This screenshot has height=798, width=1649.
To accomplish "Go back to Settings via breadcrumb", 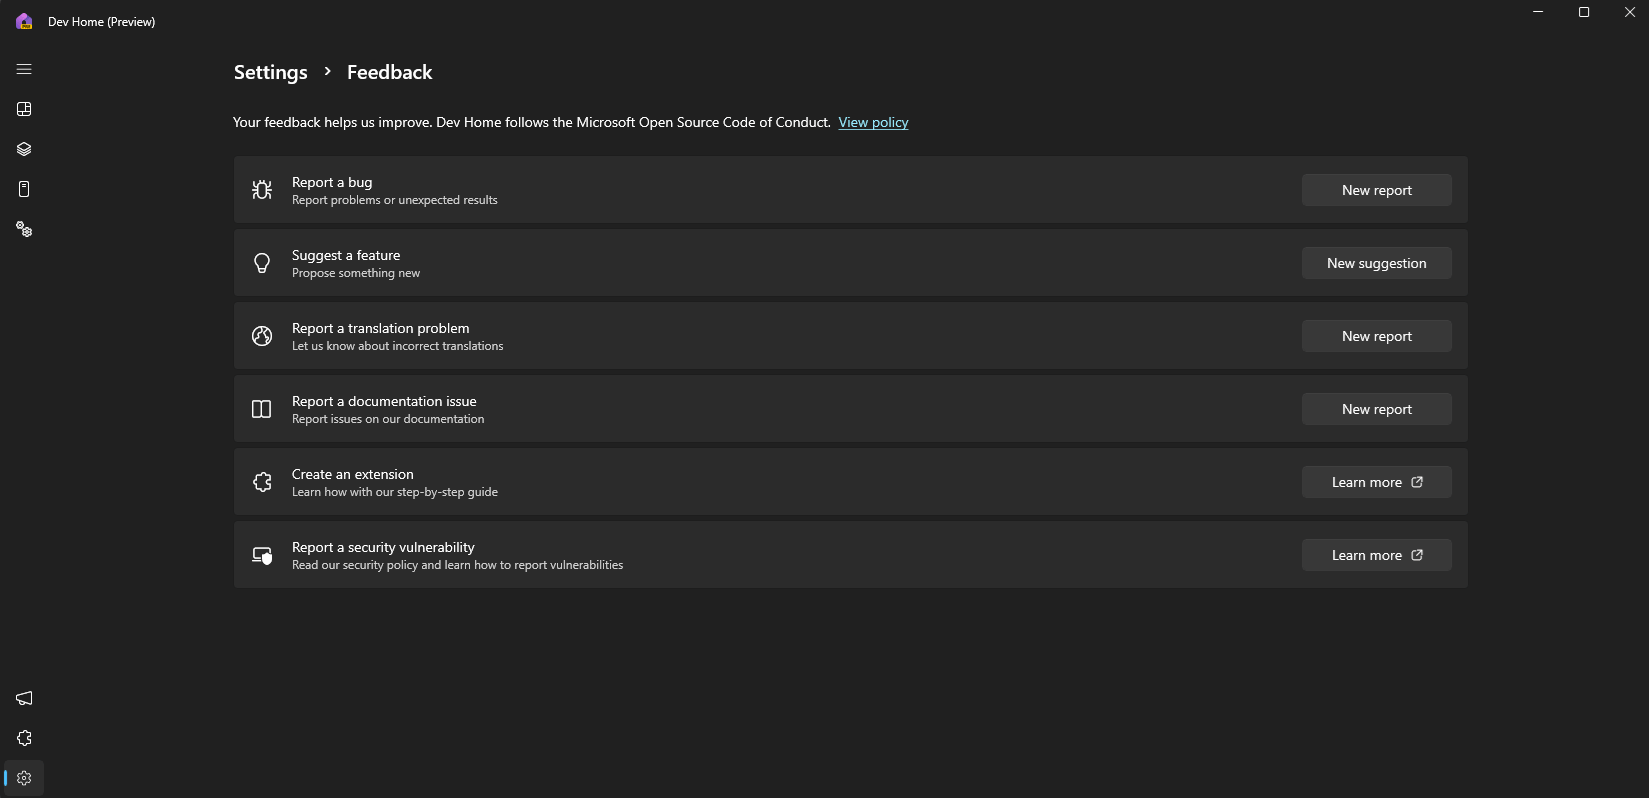I will (270, 72).
